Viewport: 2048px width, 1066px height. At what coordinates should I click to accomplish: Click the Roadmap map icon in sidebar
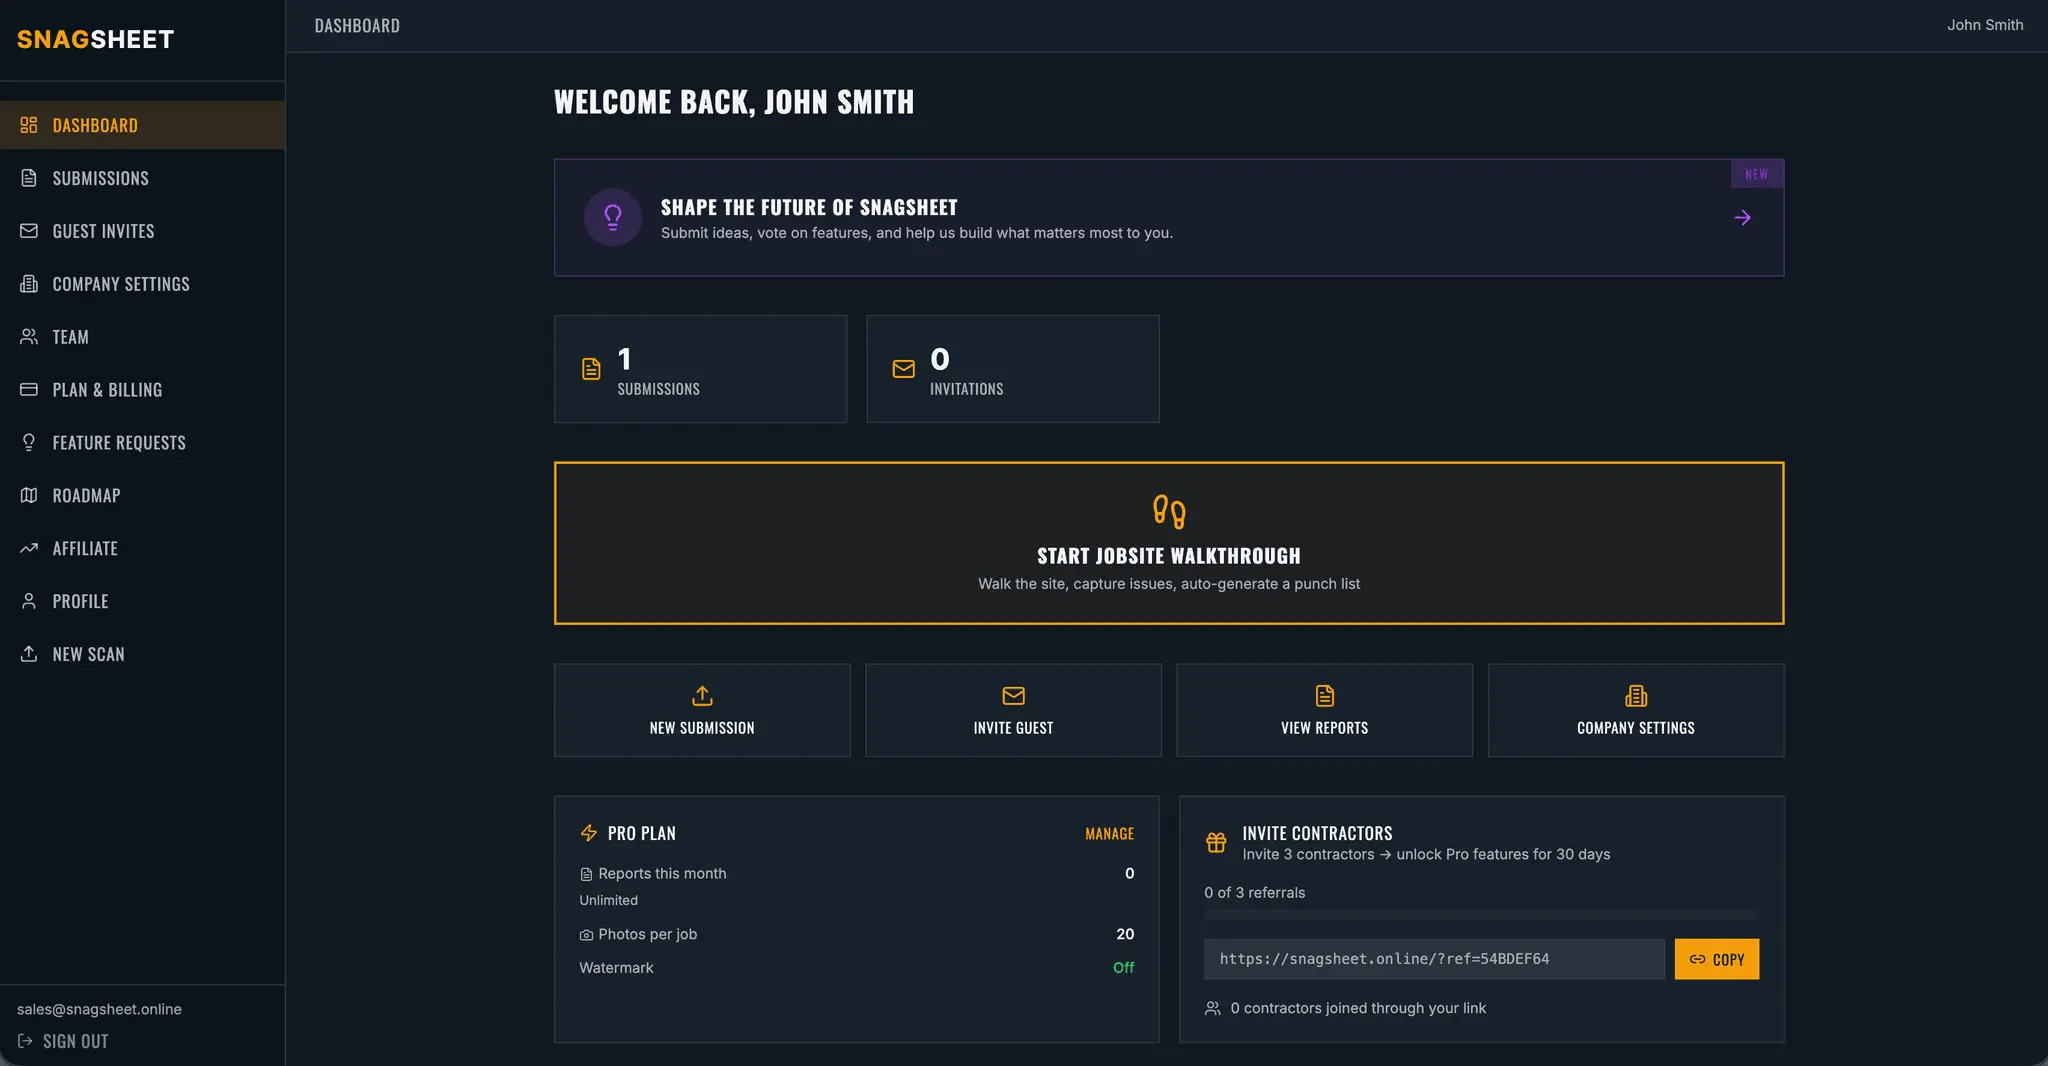tap(29, 495)
